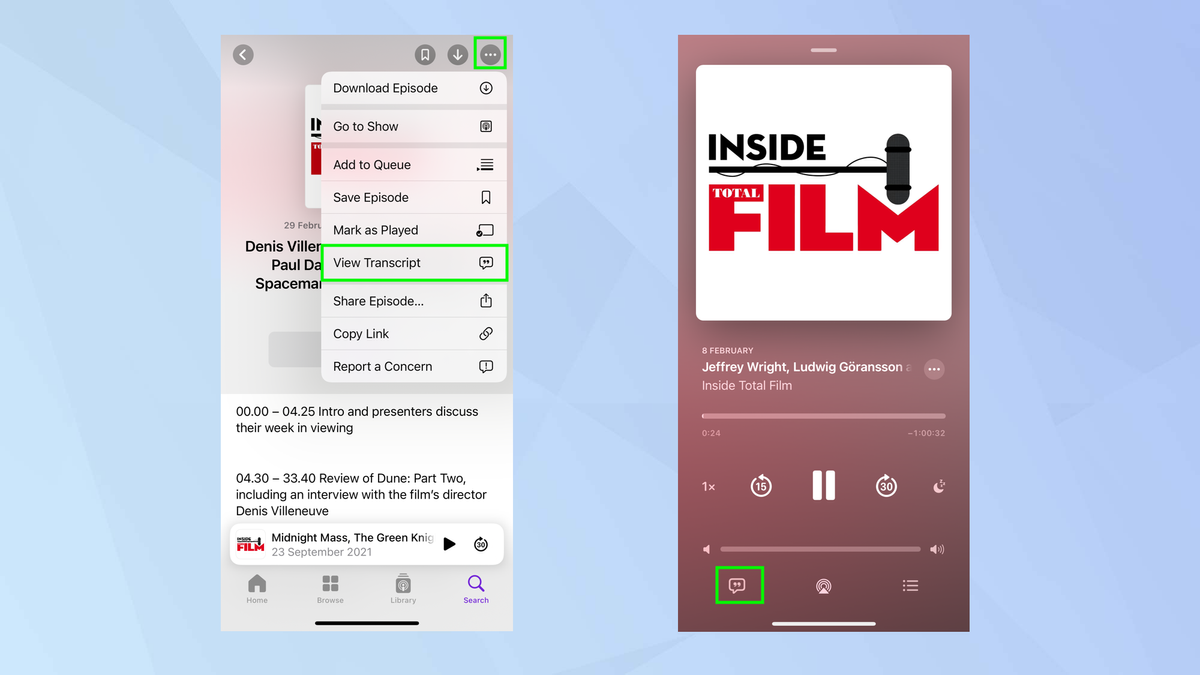Viewport: 1200px width, 675px height.
Task: Mute audio via the small speaker icon
Action: pos(706,549)
